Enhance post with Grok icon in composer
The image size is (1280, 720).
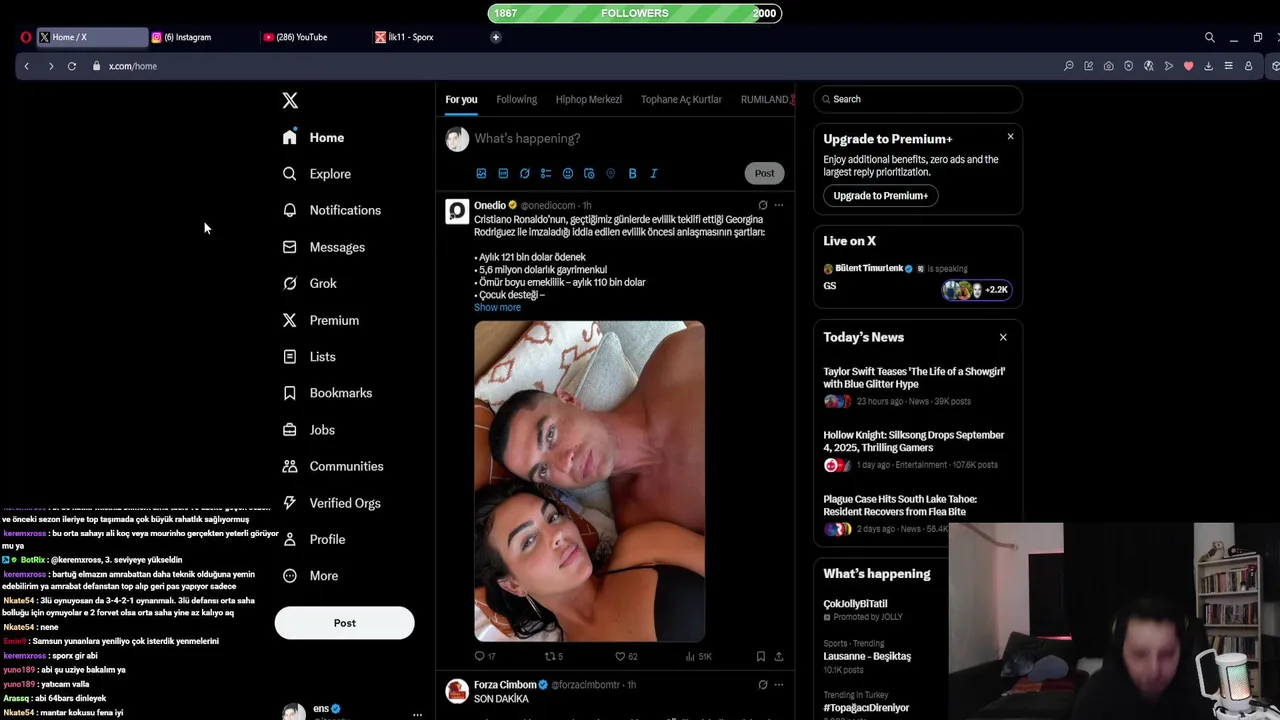tap(524, 173)
